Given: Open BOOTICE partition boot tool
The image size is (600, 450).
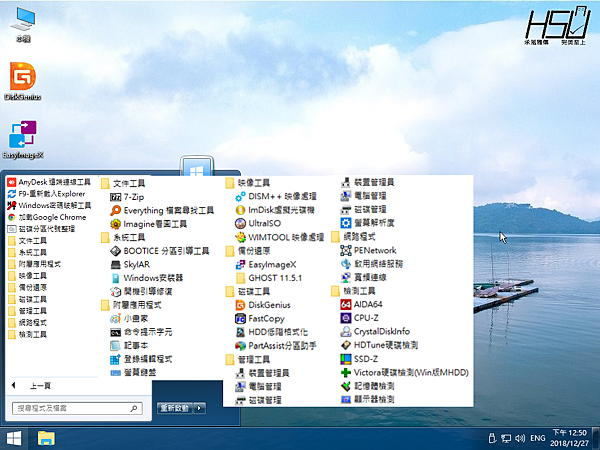Looking at the screenshot, I should tap(160, 251).
